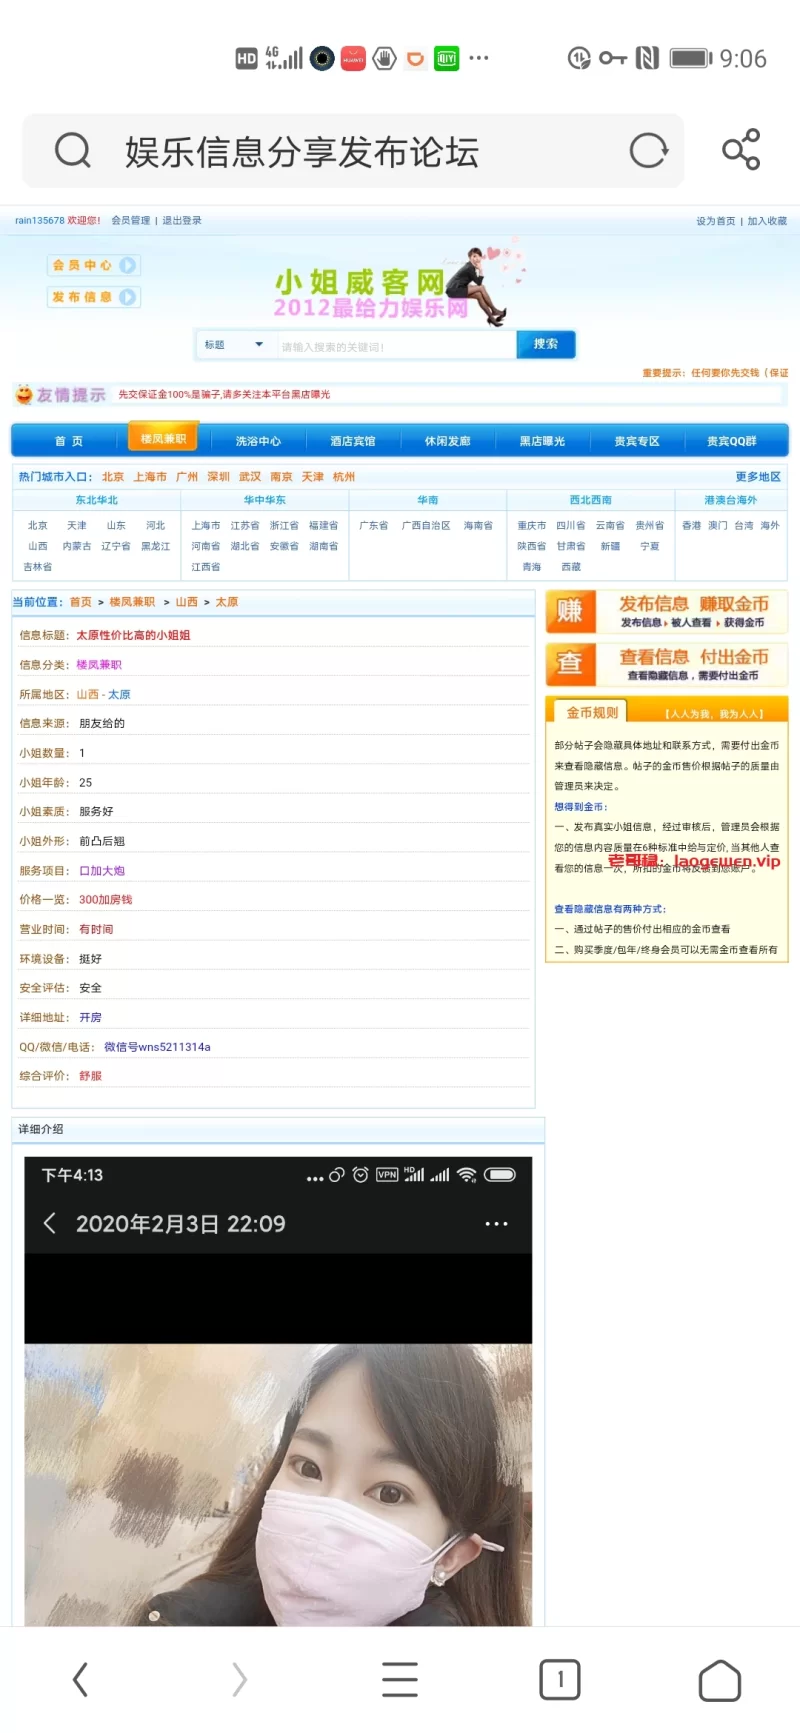The image size is (800, 1733).
Task: Tap the share icon beside address bar
Action: coord(741,150)
